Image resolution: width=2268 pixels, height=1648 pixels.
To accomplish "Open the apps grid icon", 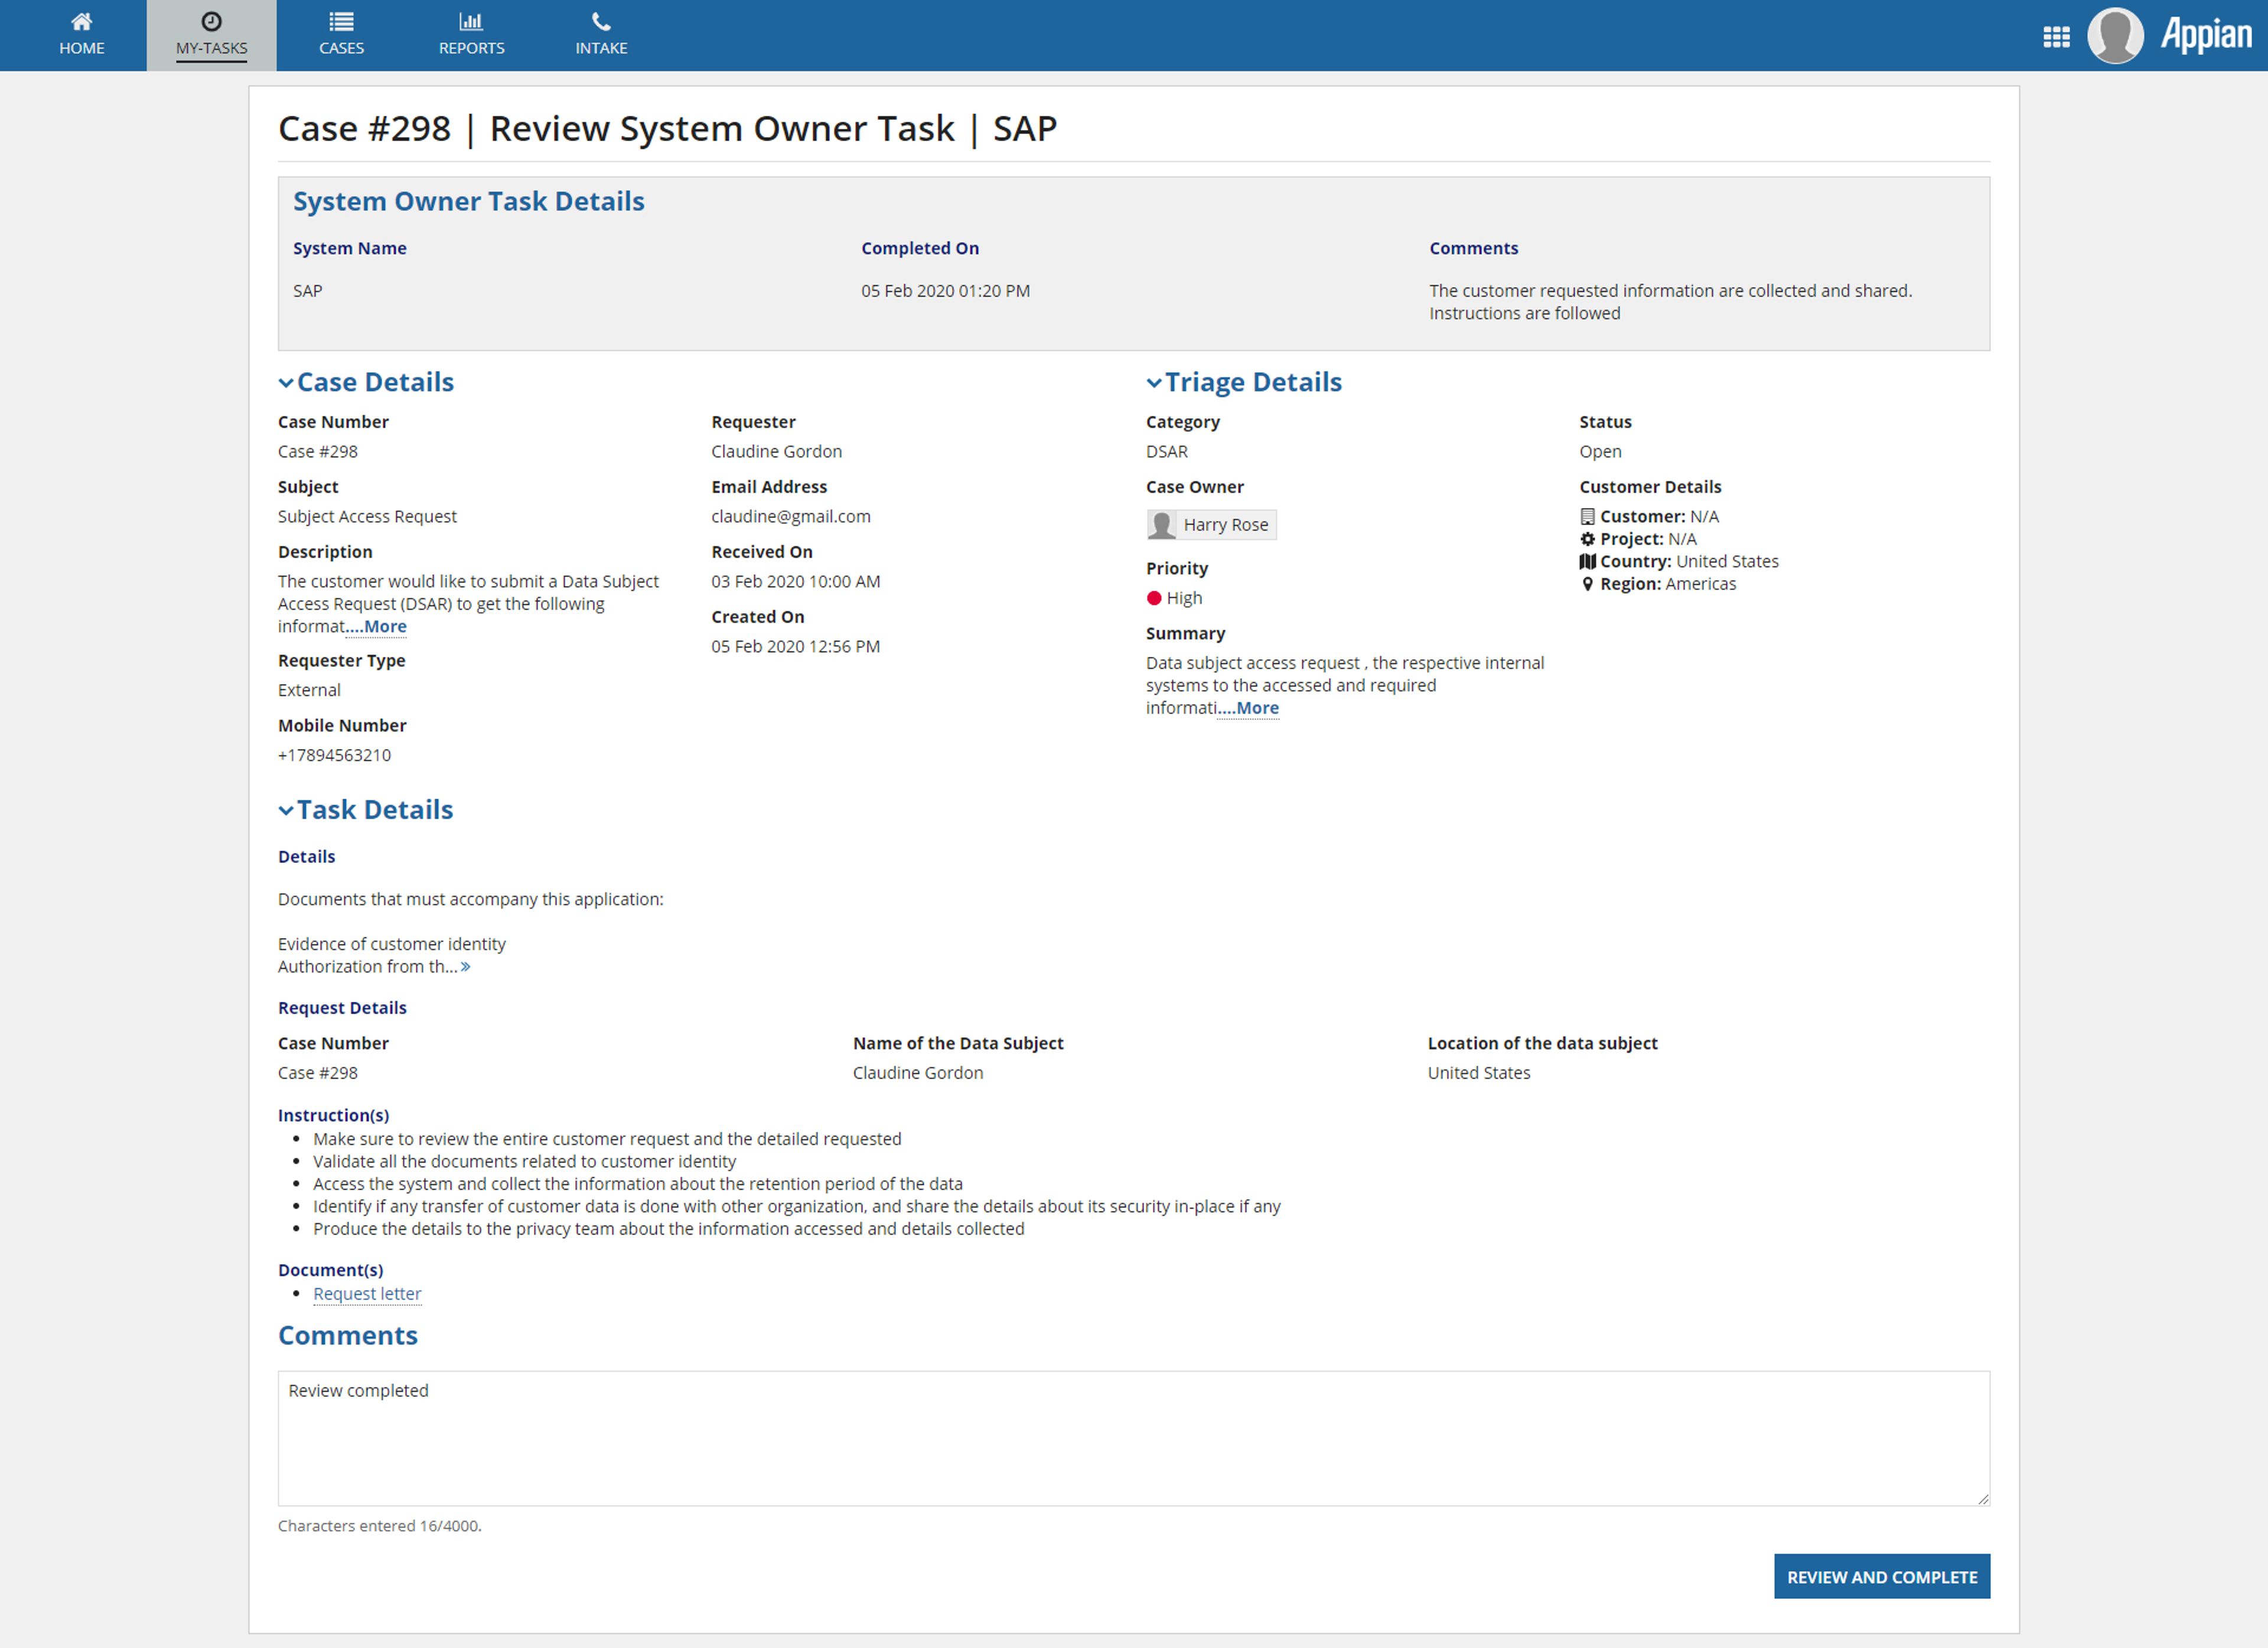I will coord(2056,37).
